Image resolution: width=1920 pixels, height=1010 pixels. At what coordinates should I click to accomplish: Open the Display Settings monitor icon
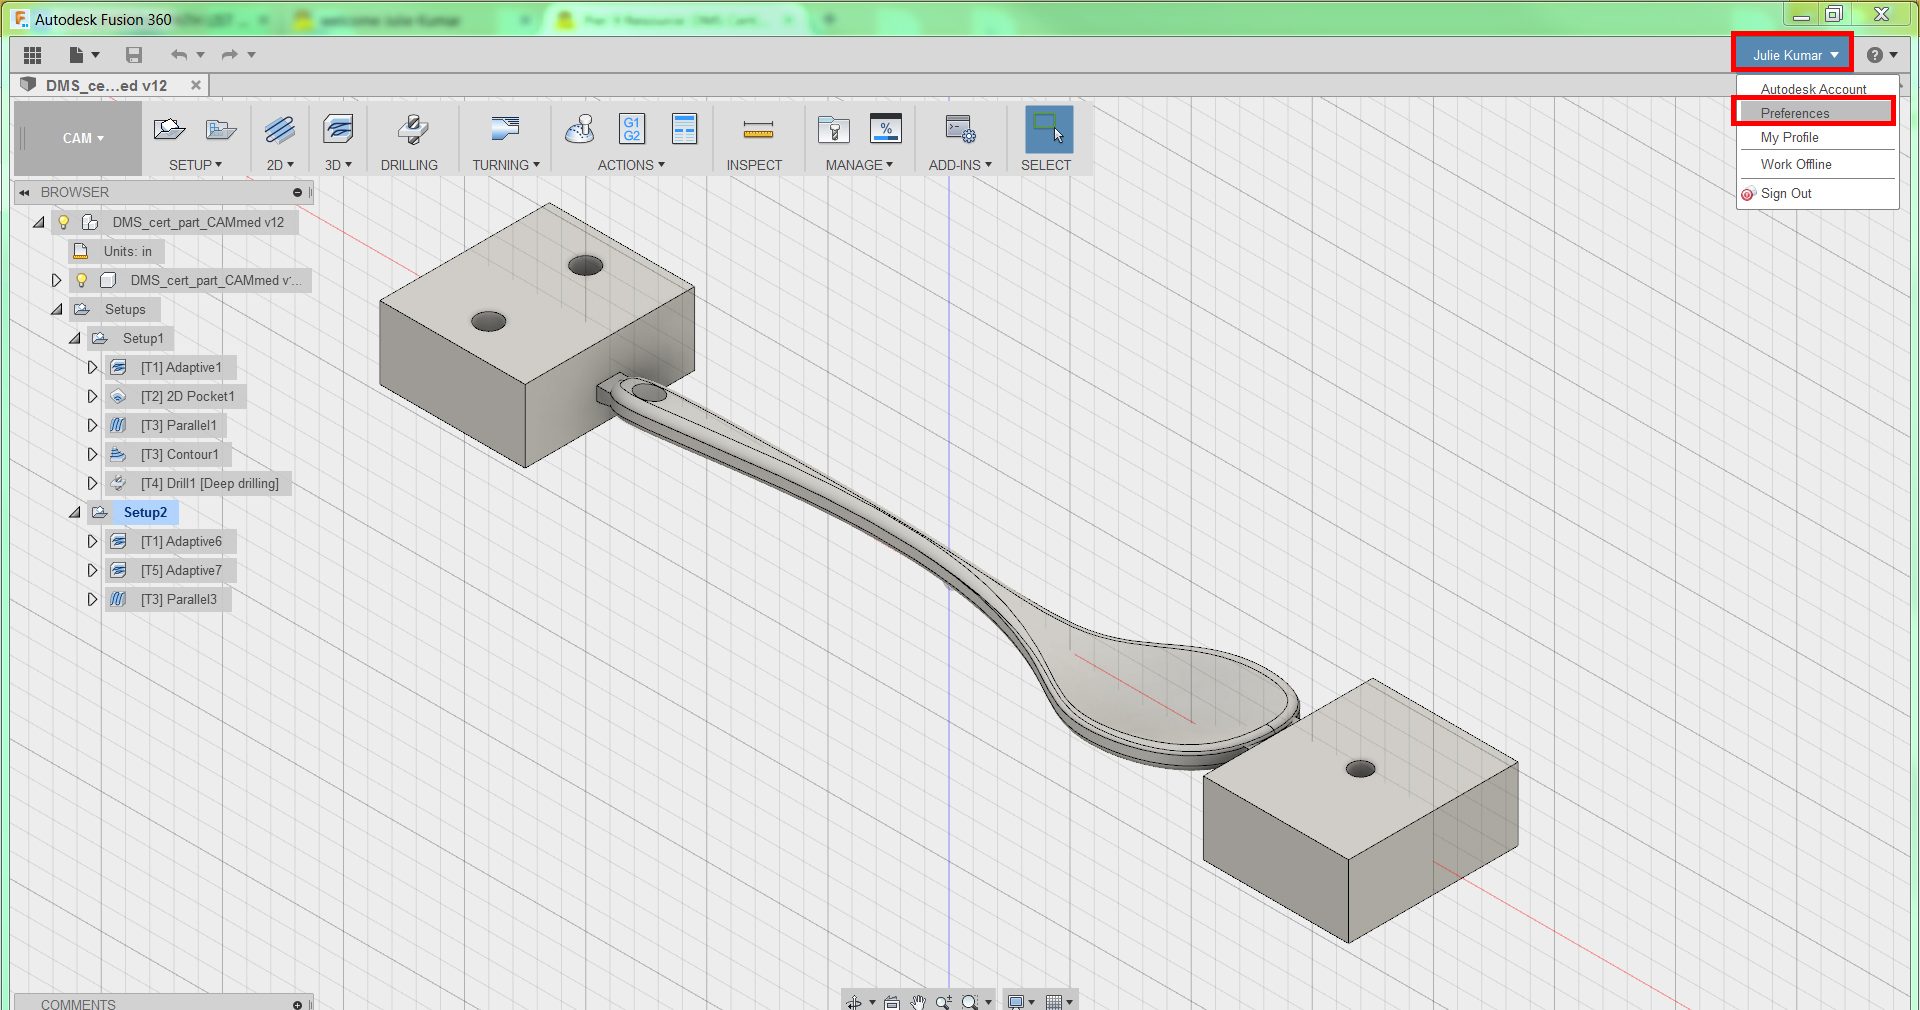[1016, 1001]
